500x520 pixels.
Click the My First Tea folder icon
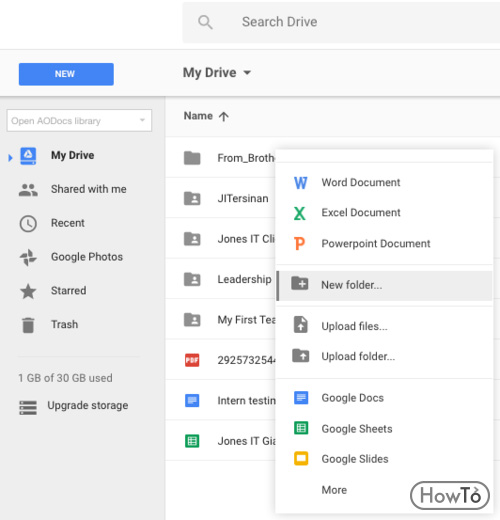point(192,320)
